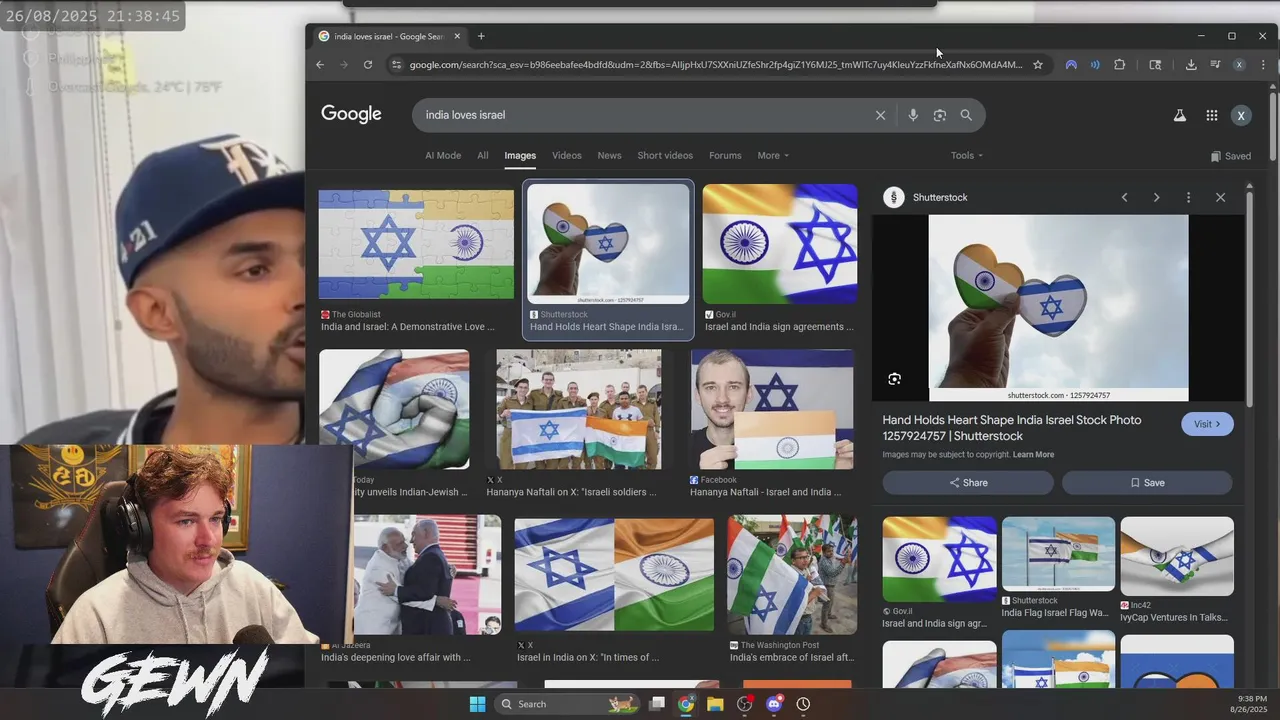The image size is (1280, 720).
Task: Go to next image in preview panel
Action: point(1156,197)
